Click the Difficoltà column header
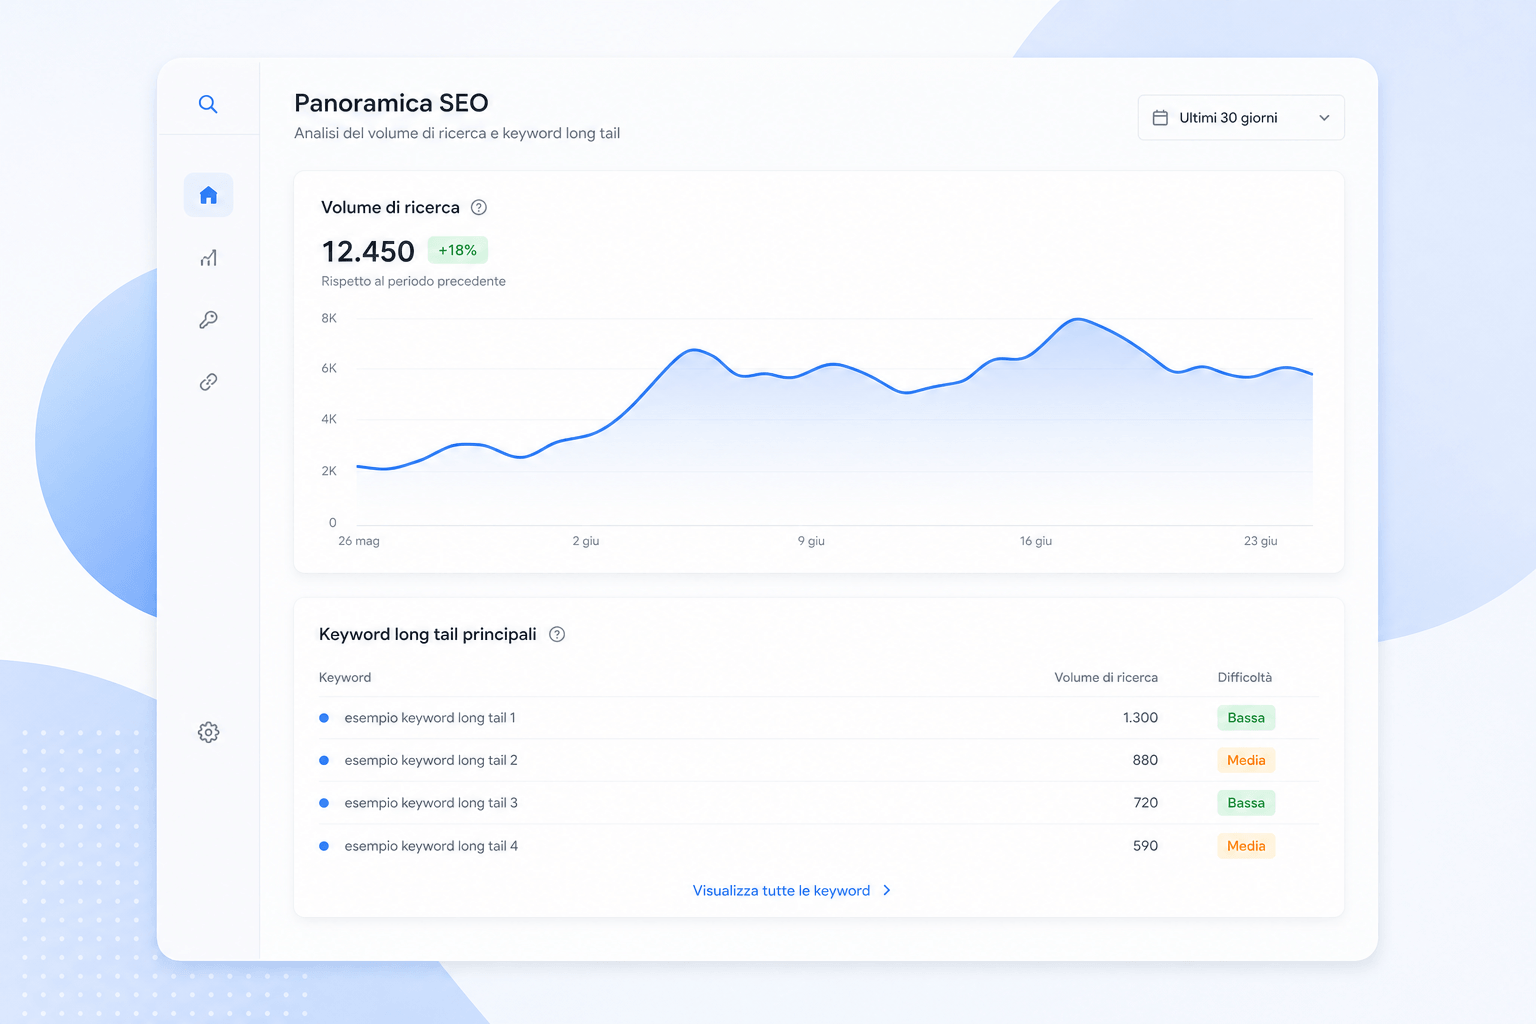Image resolution: width=1536 pixels, height=1024 pixels. click(x=1245, y=677)
